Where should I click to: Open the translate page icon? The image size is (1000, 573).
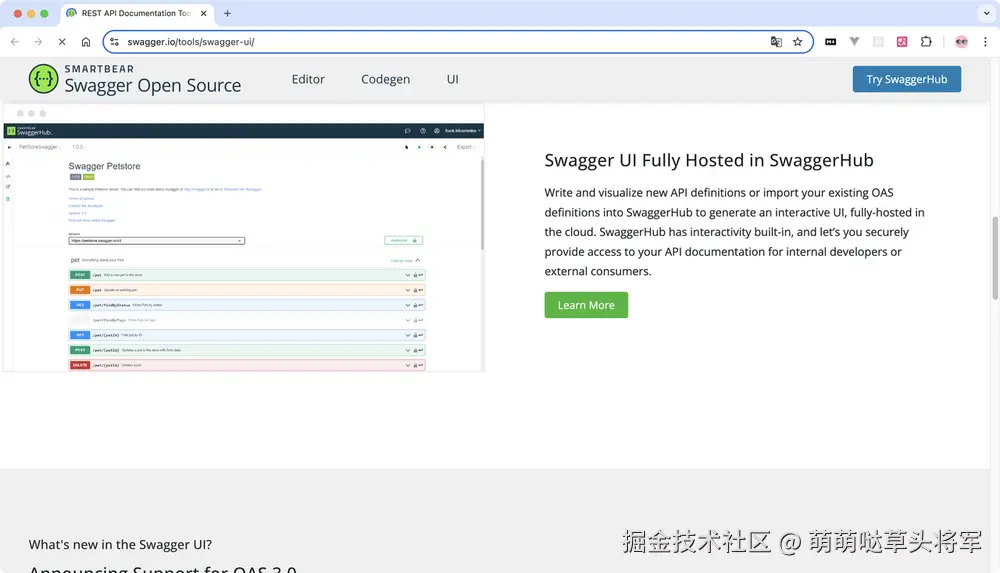[x=776, y=41]
